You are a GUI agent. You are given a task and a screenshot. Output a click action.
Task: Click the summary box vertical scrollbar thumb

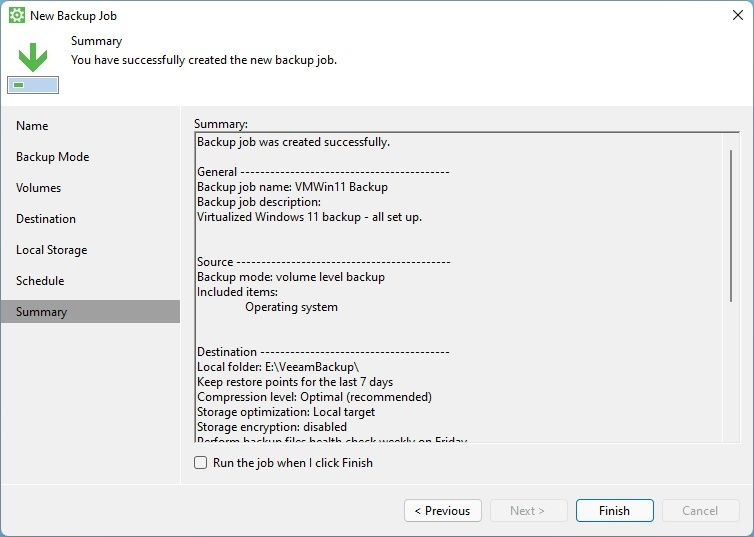[x=731, y=226]
